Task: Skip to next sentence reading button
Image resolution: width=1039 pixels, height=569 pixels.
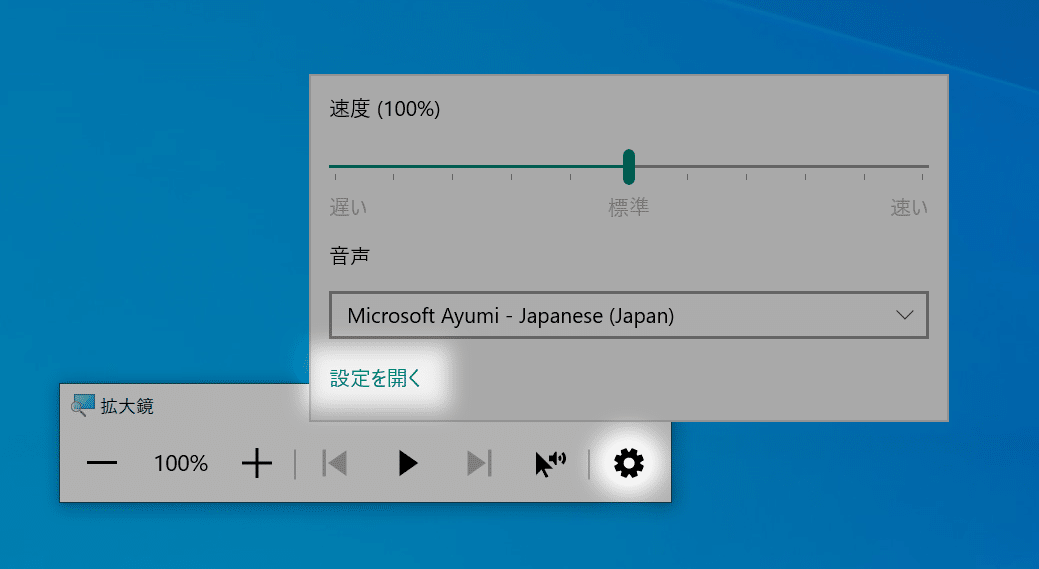Action: click(x=479, y=463)
